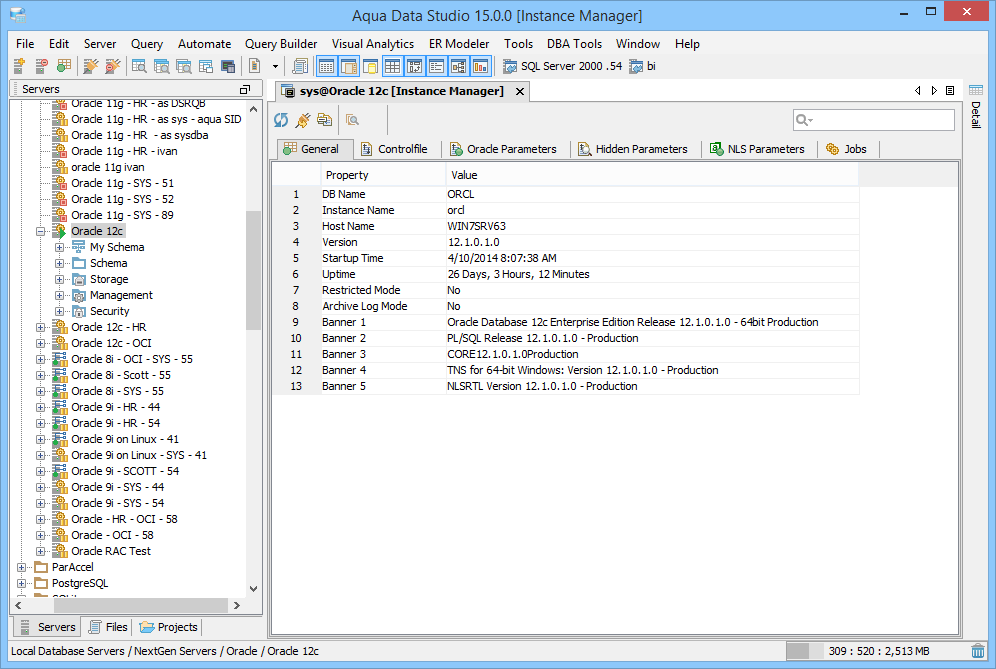Close the sys@Oracle 12c Instance Manager tab
996x669 pixels.
click(x=520, y=91)
